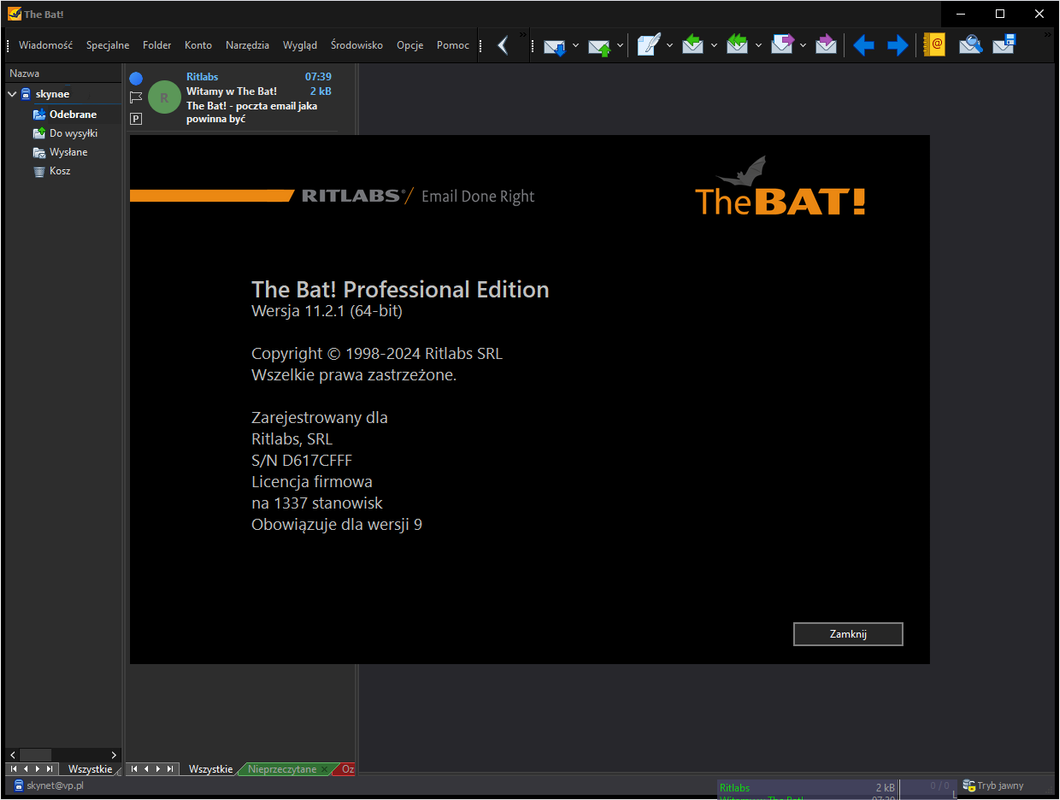This screenshot has height=800, width=1060.
Task: Open Get new mail dropdown arrow
Action: click(x=575, y=45)
